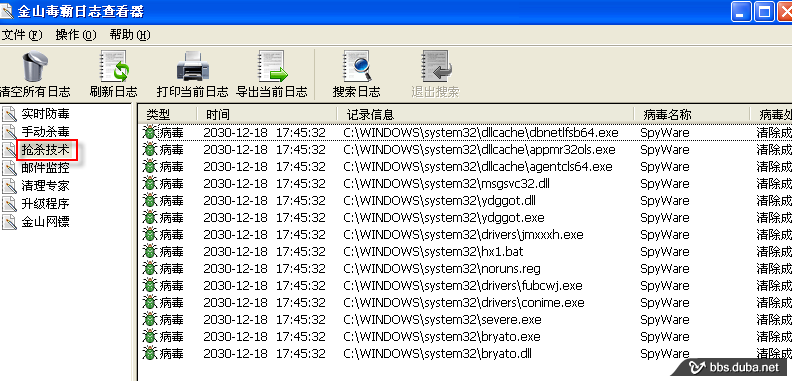
Task: Click the bug icon on appmr32ols.exe row
Action: pos(150,150)
